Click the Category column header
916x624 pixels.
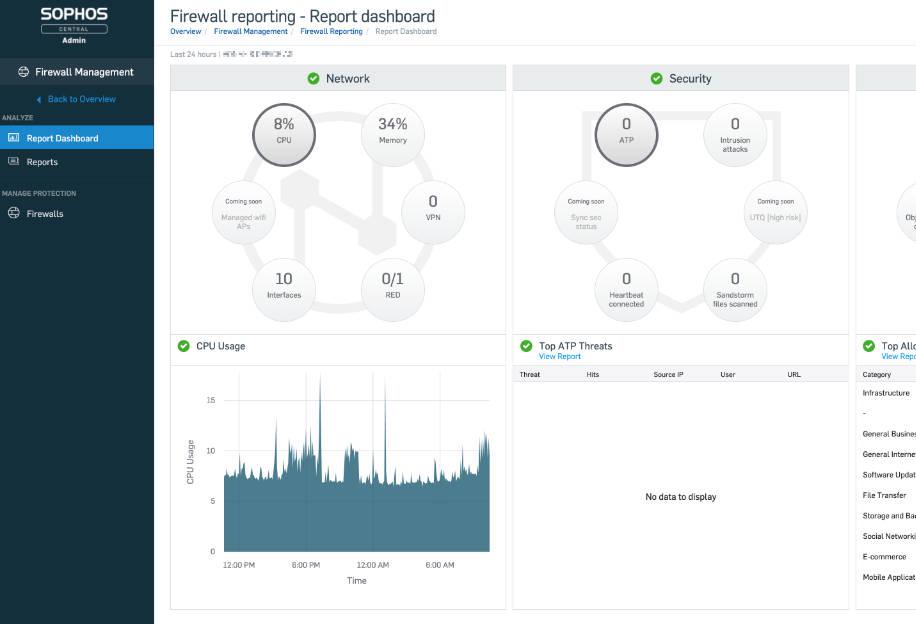click(x=877, y=375)
